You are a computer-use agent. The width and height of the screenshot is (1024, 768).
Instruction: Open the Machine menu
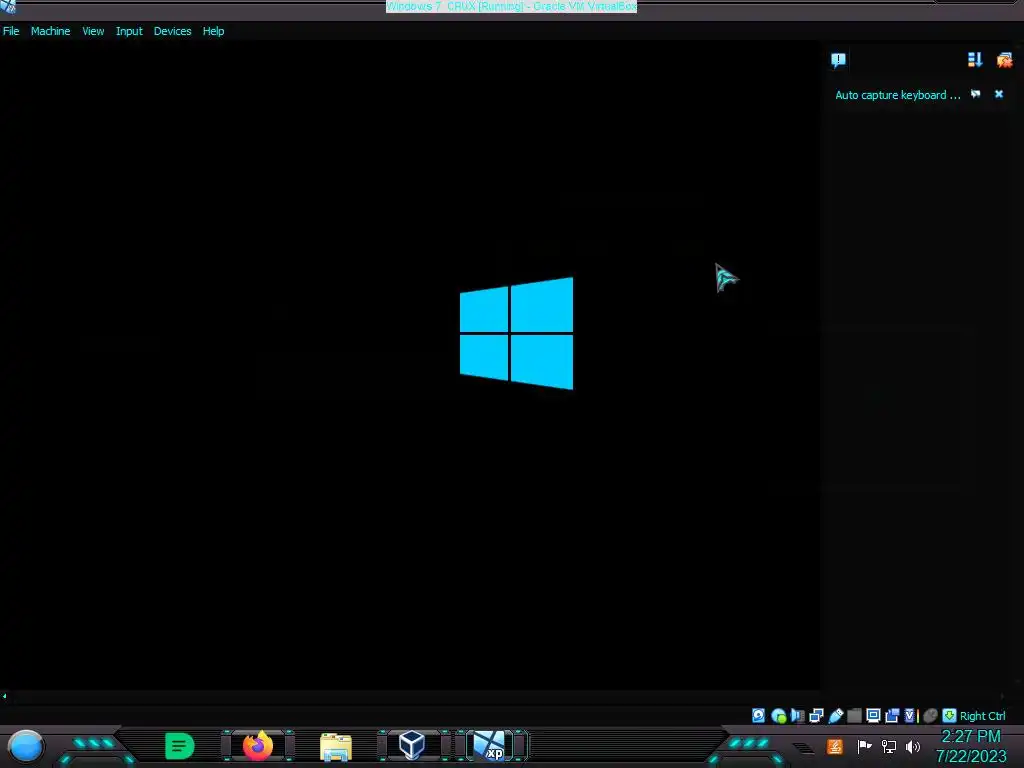point(50,31)
